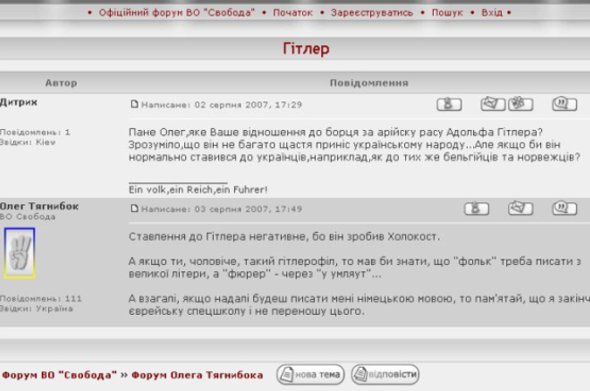
Task: Click text Звідки: Україна
Action: [36, 309]
